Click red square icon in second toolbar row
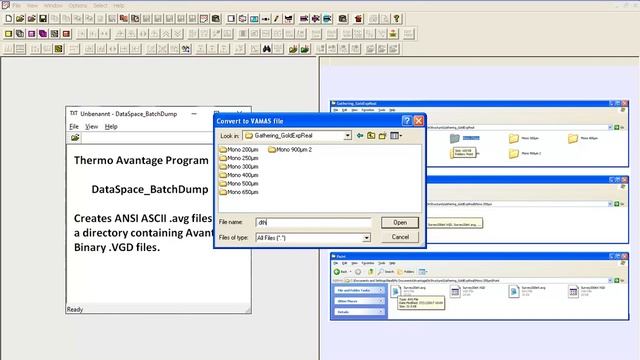 point(66,34)
